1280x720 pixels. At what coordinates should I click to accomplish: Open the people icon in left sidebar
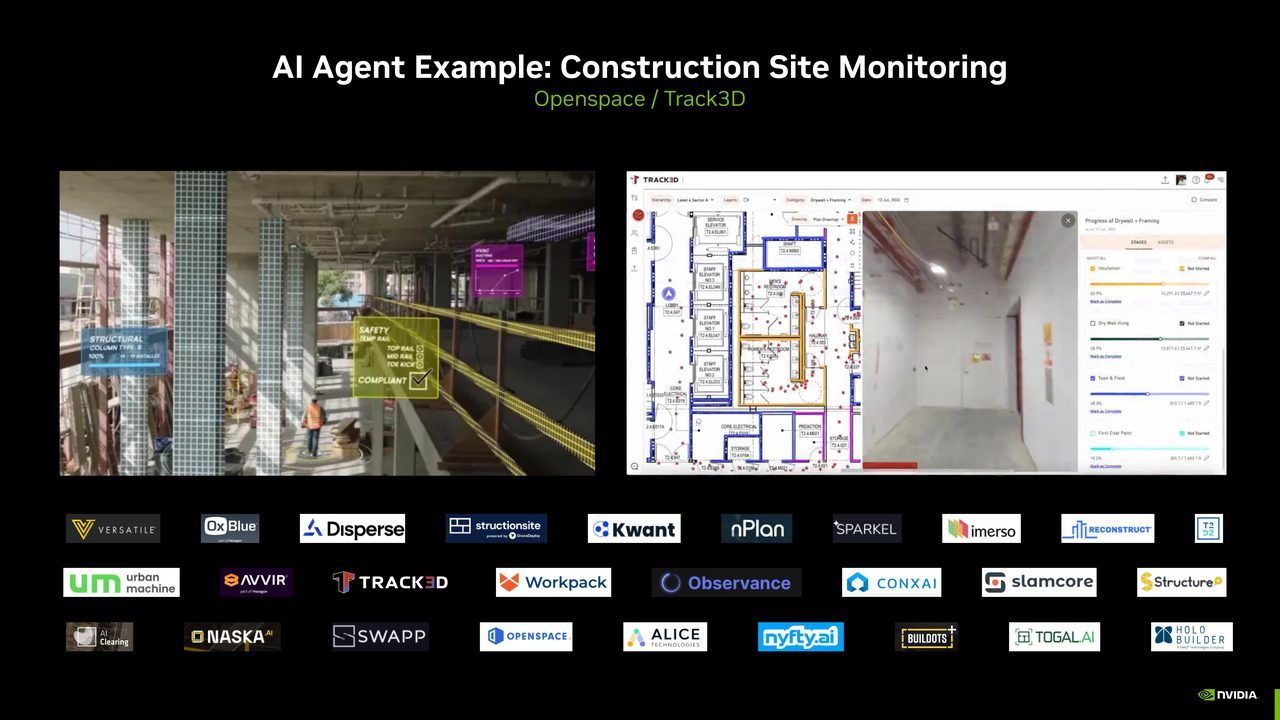(635, 233)
